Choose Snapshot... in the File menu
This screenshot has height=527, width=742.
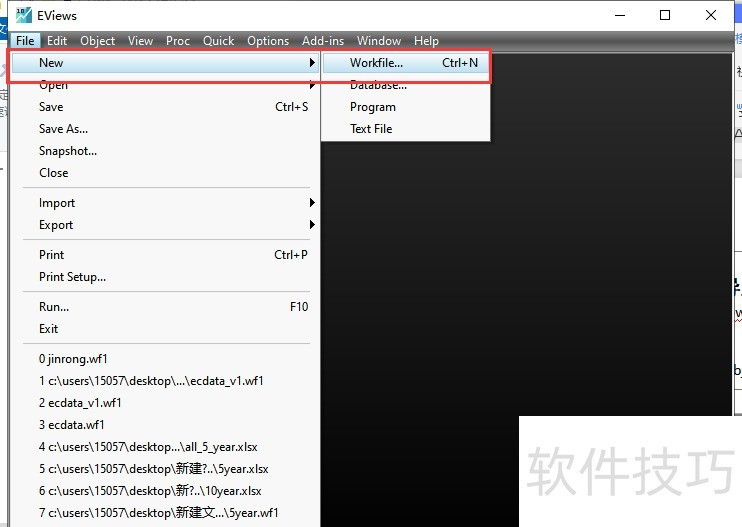(x=164, y=151)
